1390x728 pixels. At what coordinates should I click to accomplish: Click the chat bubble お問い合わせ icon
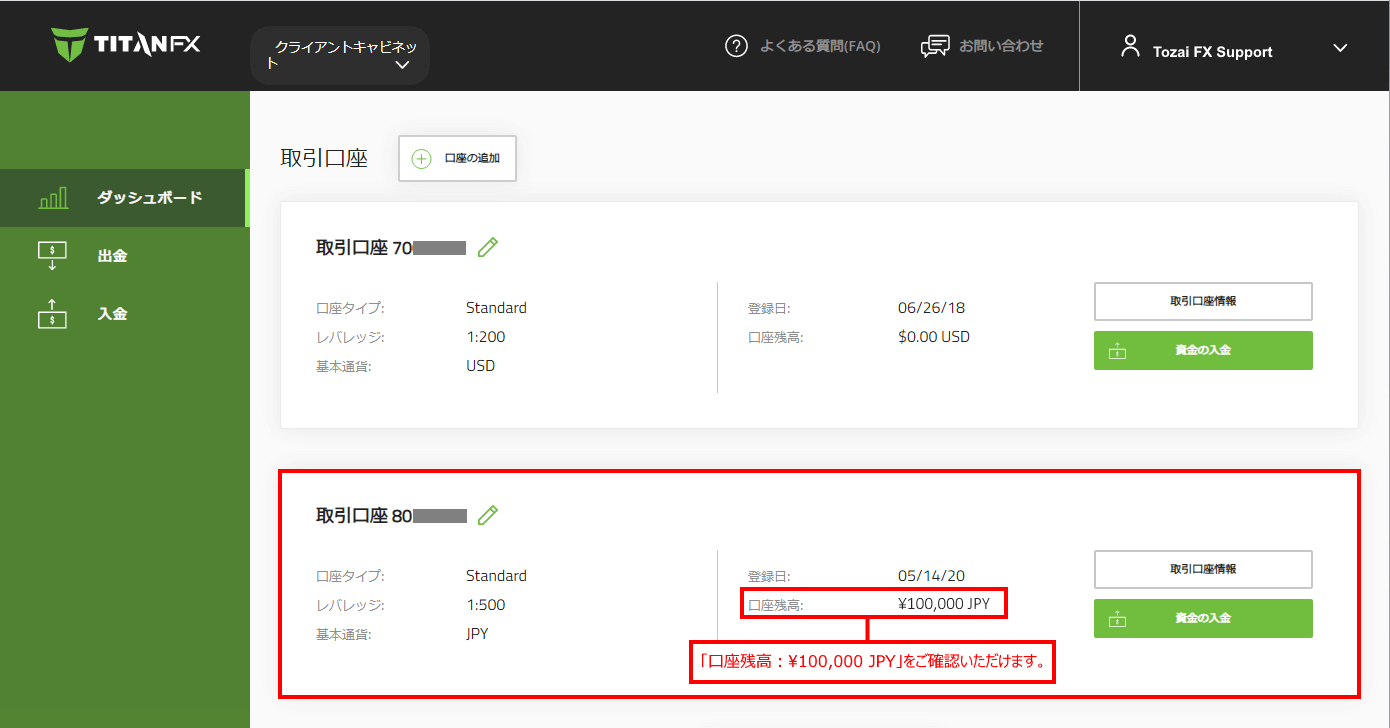point(935,45)
